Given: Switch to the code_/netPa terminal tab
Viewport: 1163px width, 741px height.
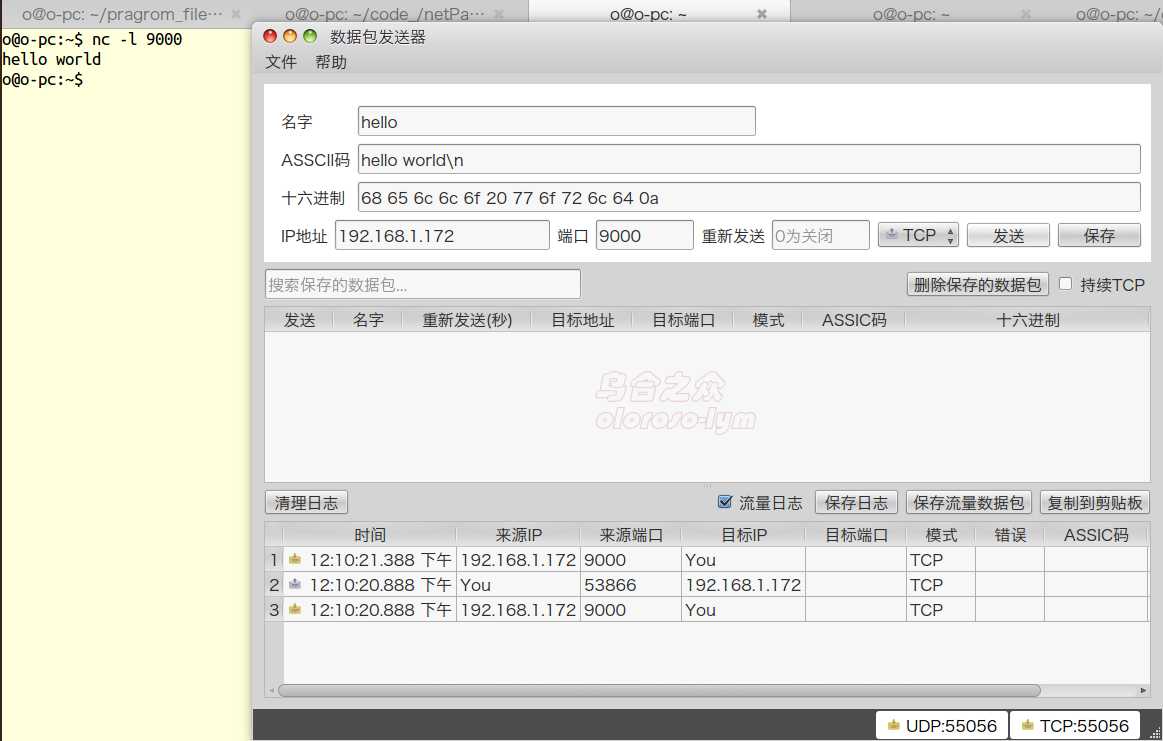Looking at the screenshot, I should tap(385, 14).
